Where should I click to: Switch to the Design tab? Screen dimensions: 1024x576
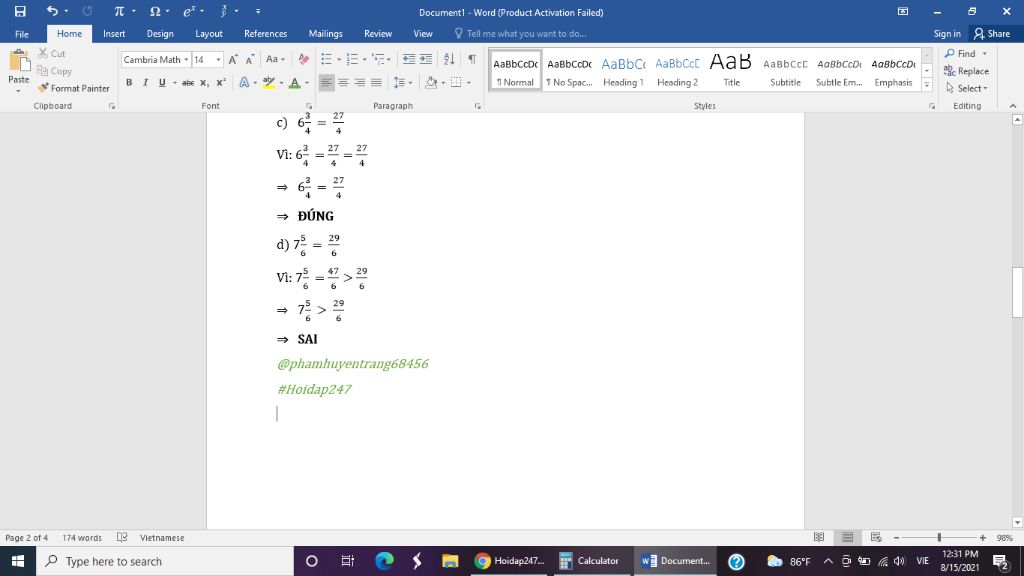click(160, 33)
